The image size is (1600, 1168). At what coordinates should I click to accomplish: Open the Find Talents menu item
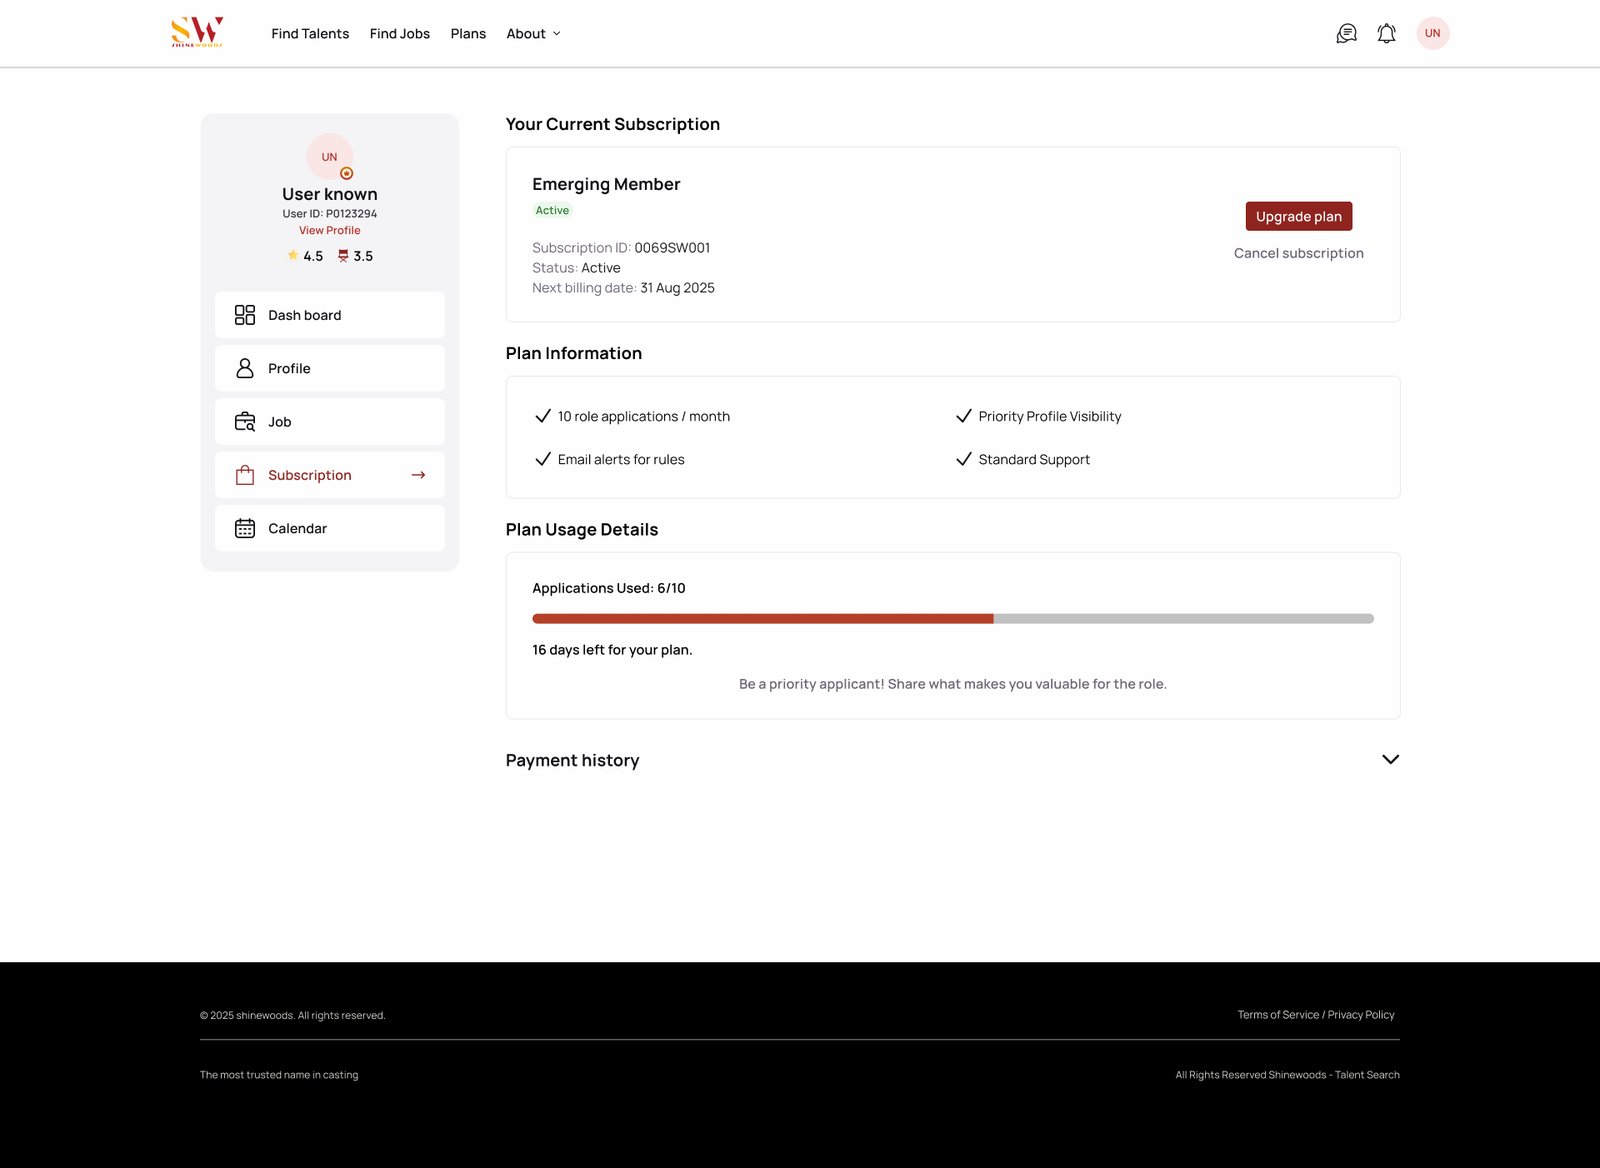click(x=310, y=34)
